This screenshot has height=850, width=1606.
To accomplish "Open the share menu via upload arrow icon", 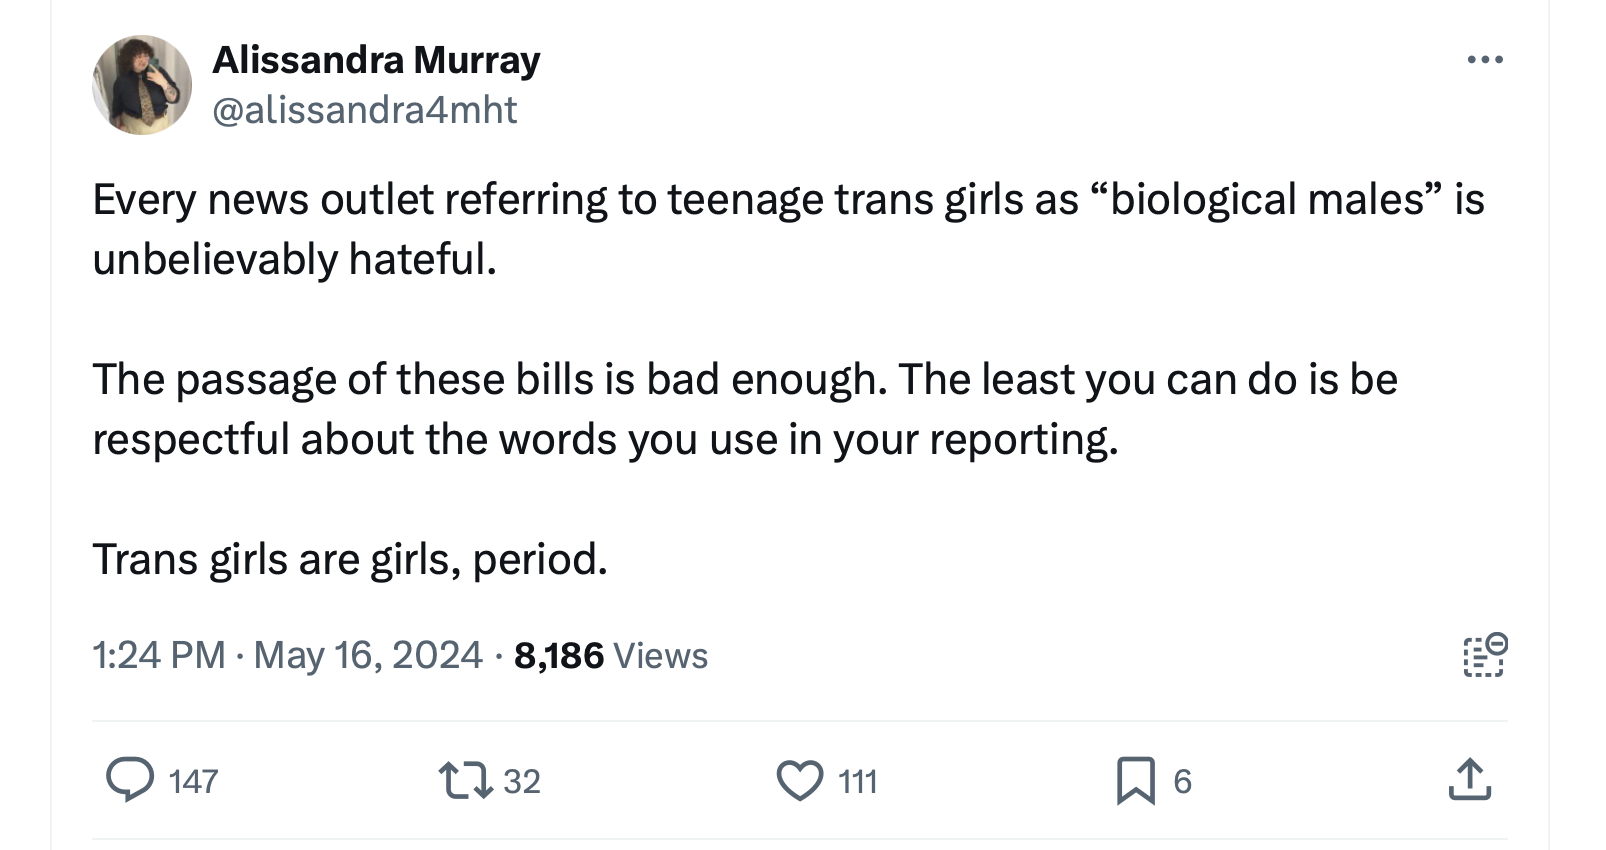I will click(x=1469, y=780).
